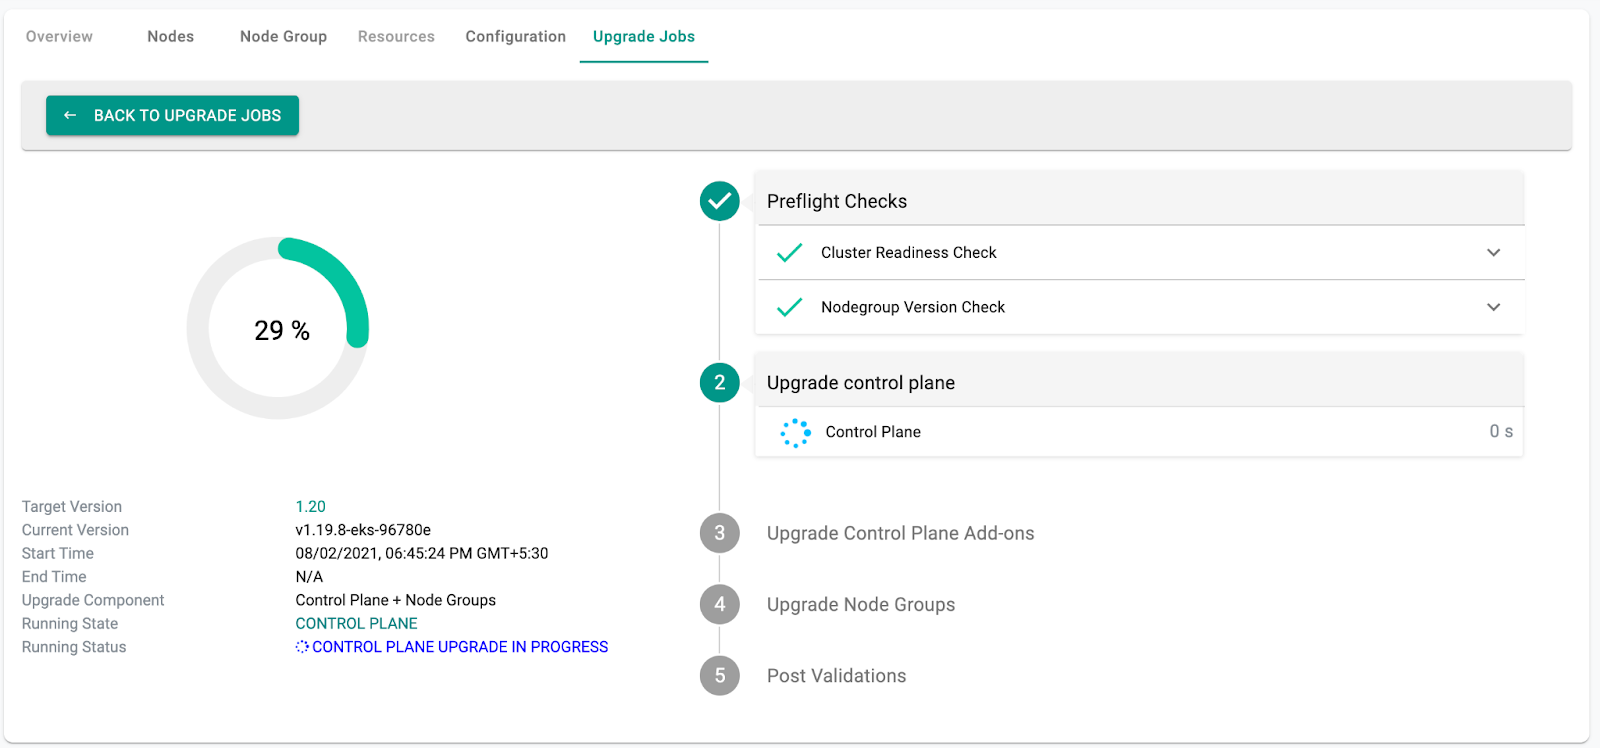Click the Cluster Readiness Check green checkmark
Image resolution: width=1600 pixels, height=748 pixels.
point(789,253)
